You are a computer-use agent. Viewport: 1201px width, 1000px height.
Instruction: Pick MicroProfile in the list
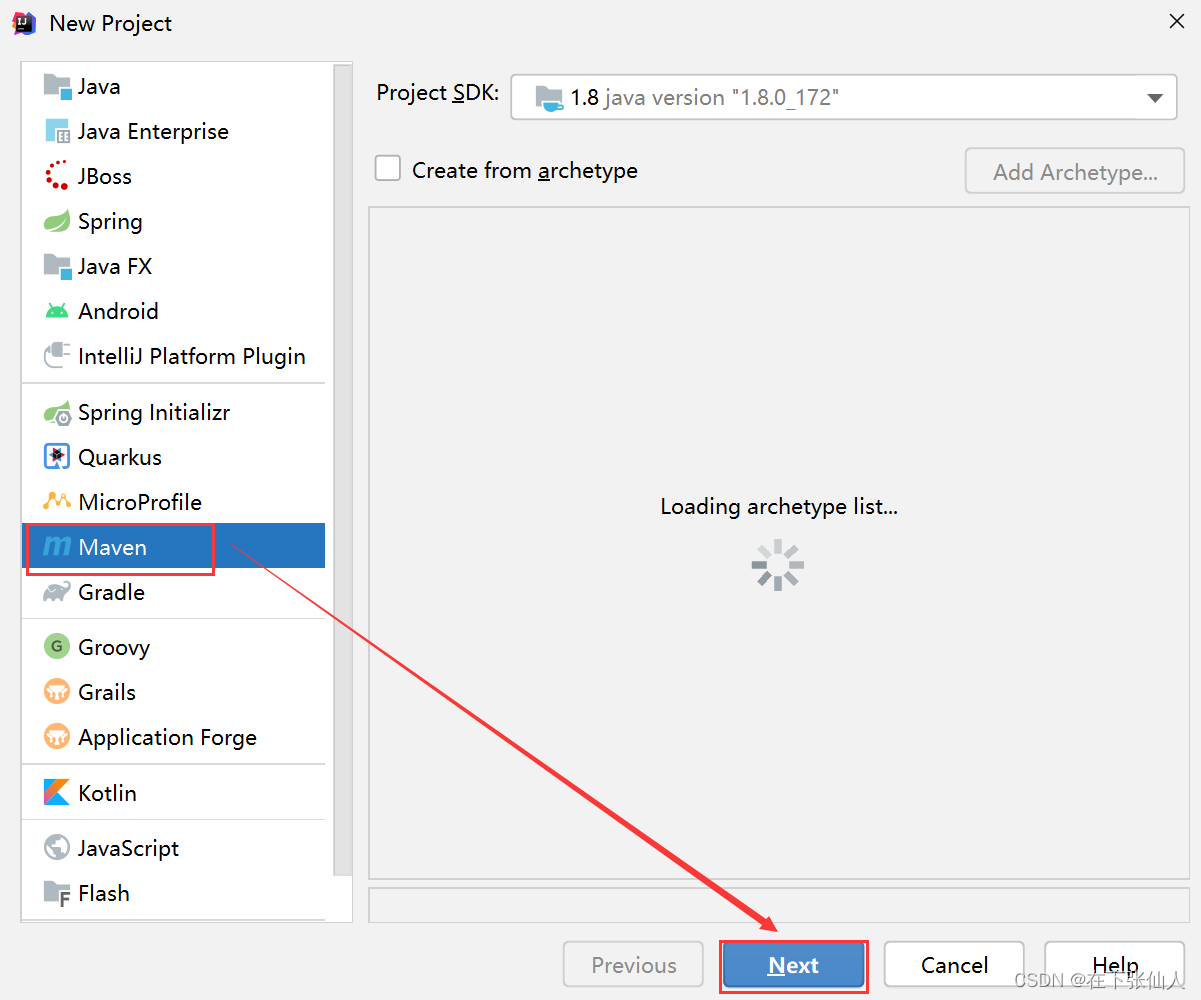click(x=140, y=502)
